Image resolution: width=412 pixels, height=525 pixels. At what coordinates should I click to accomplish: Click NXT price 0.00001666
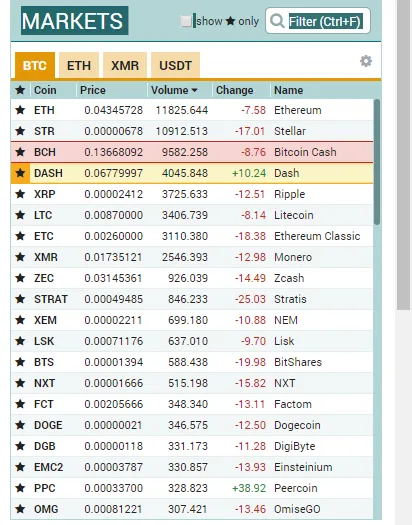click(x=113, y=383)
